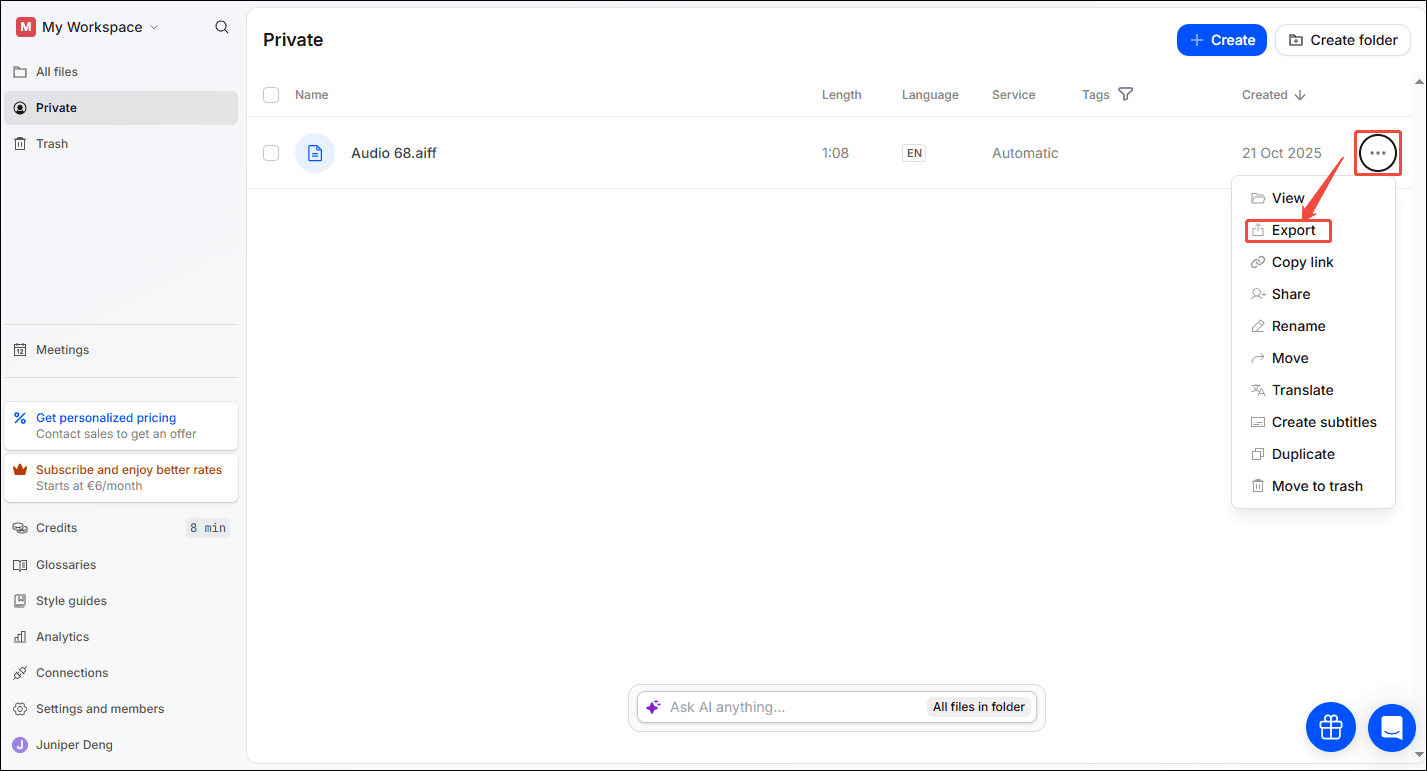Open Connections in the sidebar
This screenshot has width=1427, height=771.
121,673
